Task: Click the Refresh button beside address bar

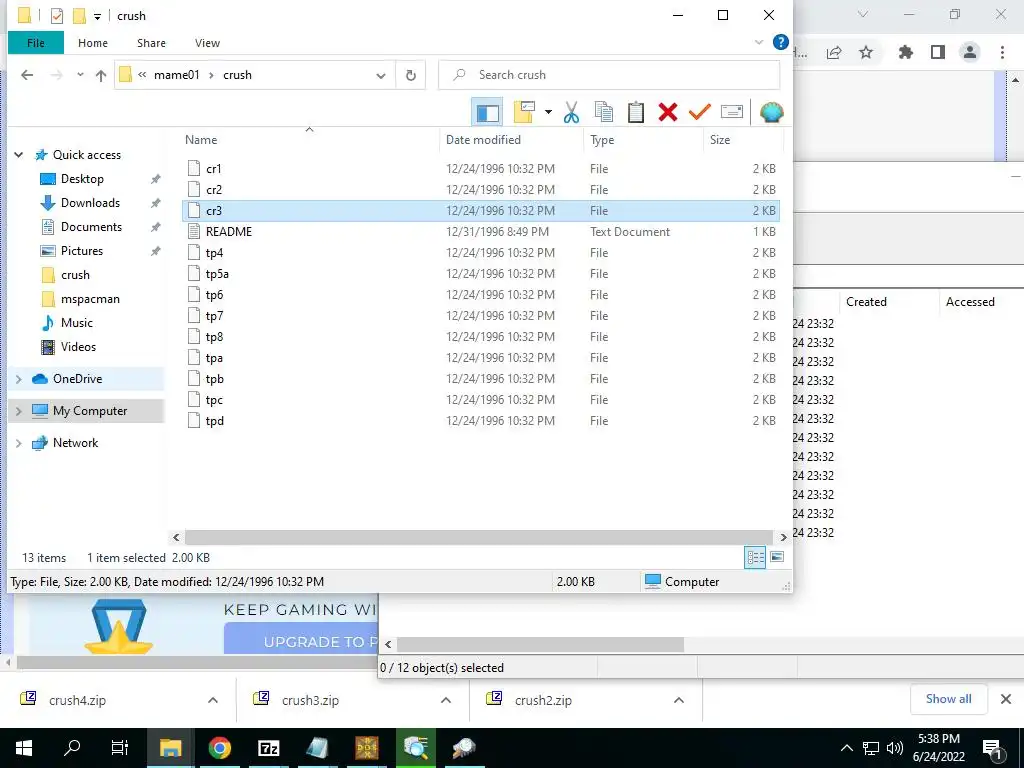Action: point(411,75)
